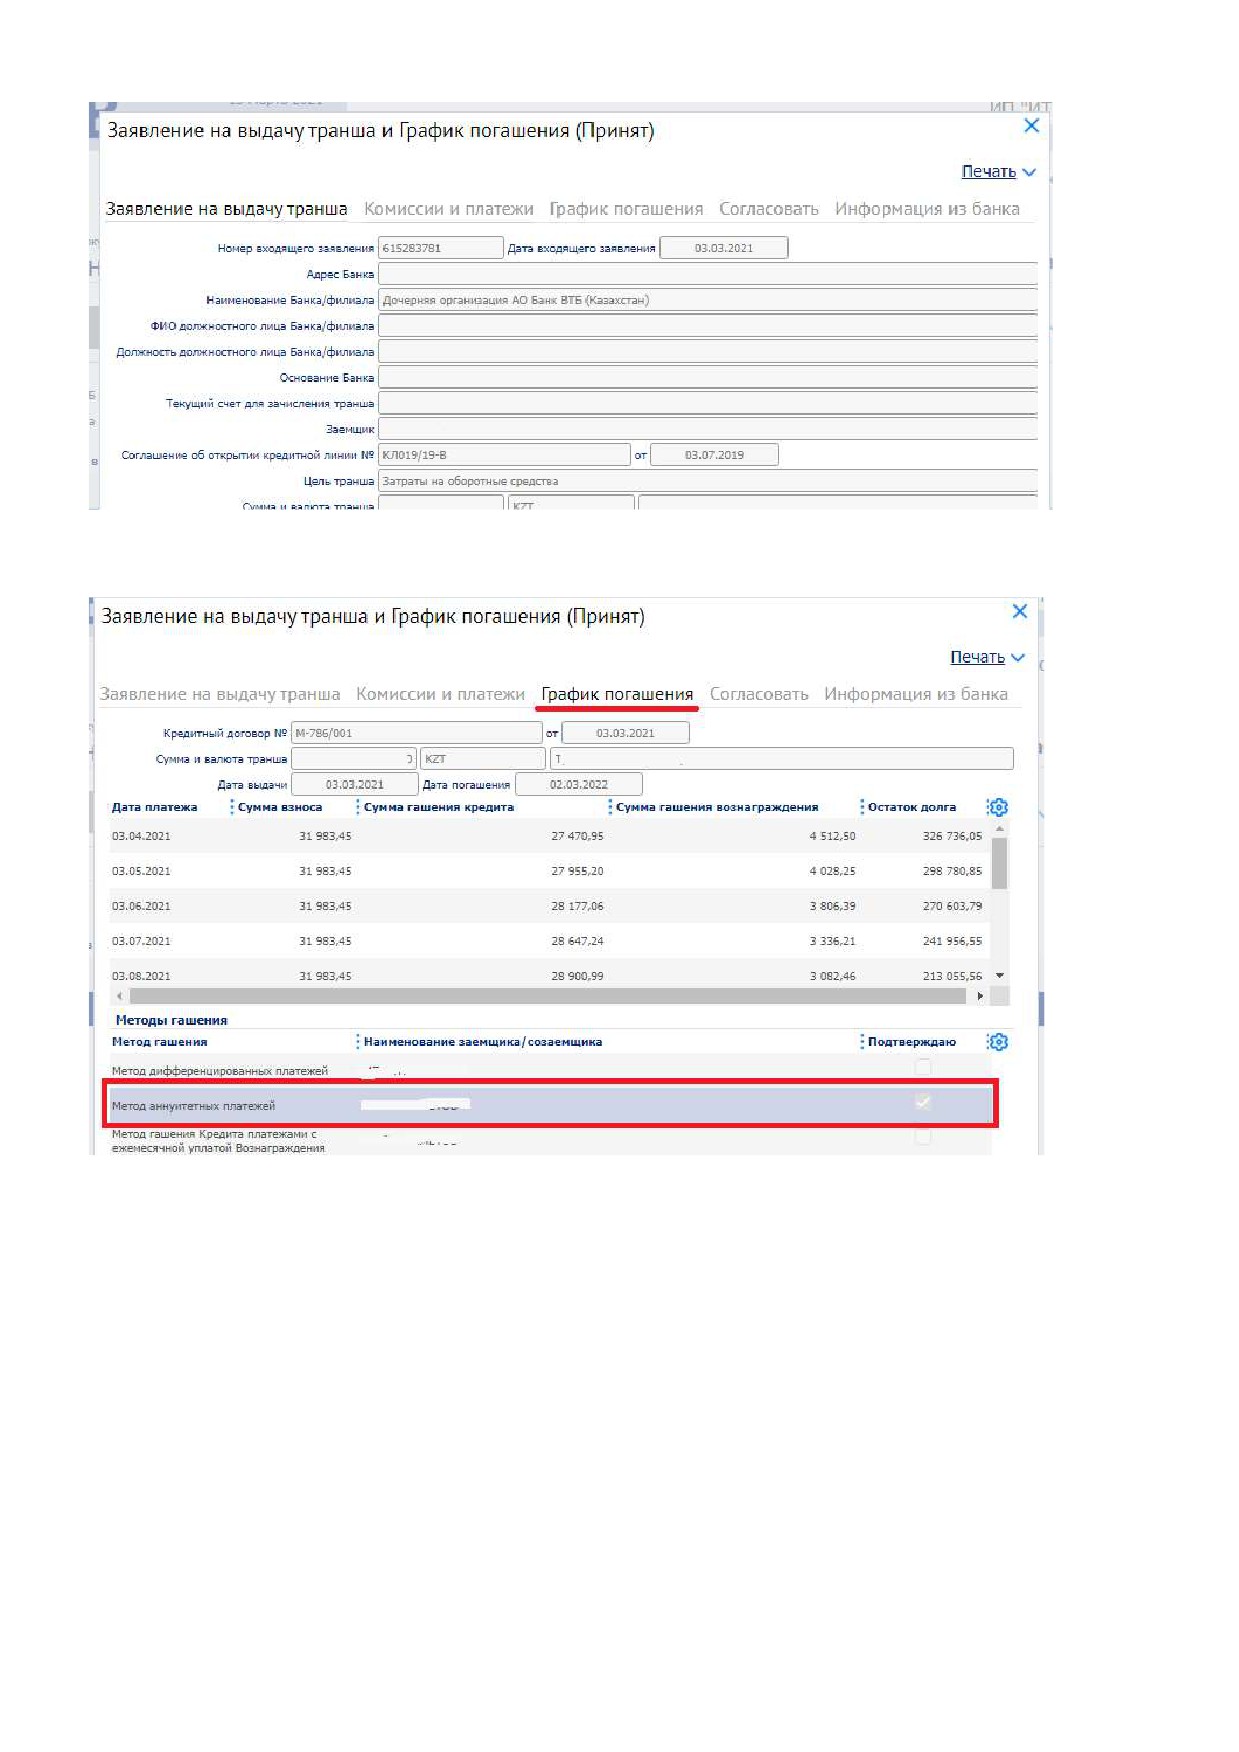
Task: Check the Метод дифференцированных платежей confirmation box
Action: click(x=923, y=1067)
